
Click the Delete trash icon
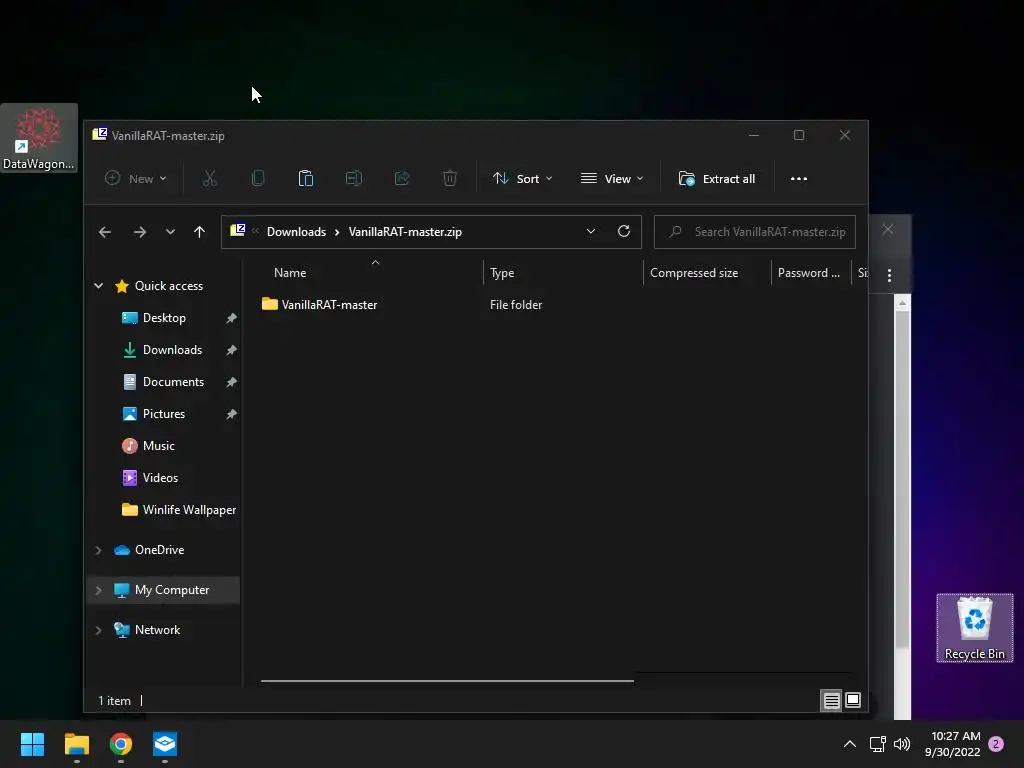[449, 178]
